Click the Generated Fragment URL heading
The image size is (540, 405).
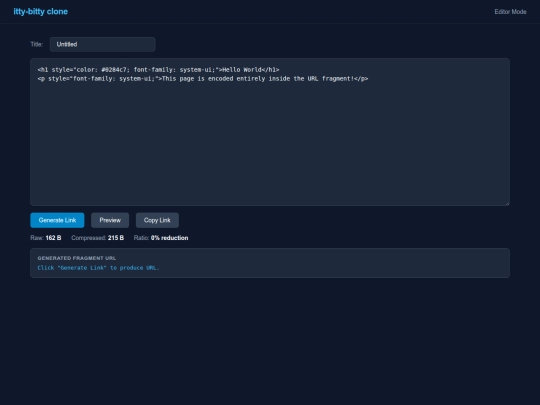coord(77,258)
